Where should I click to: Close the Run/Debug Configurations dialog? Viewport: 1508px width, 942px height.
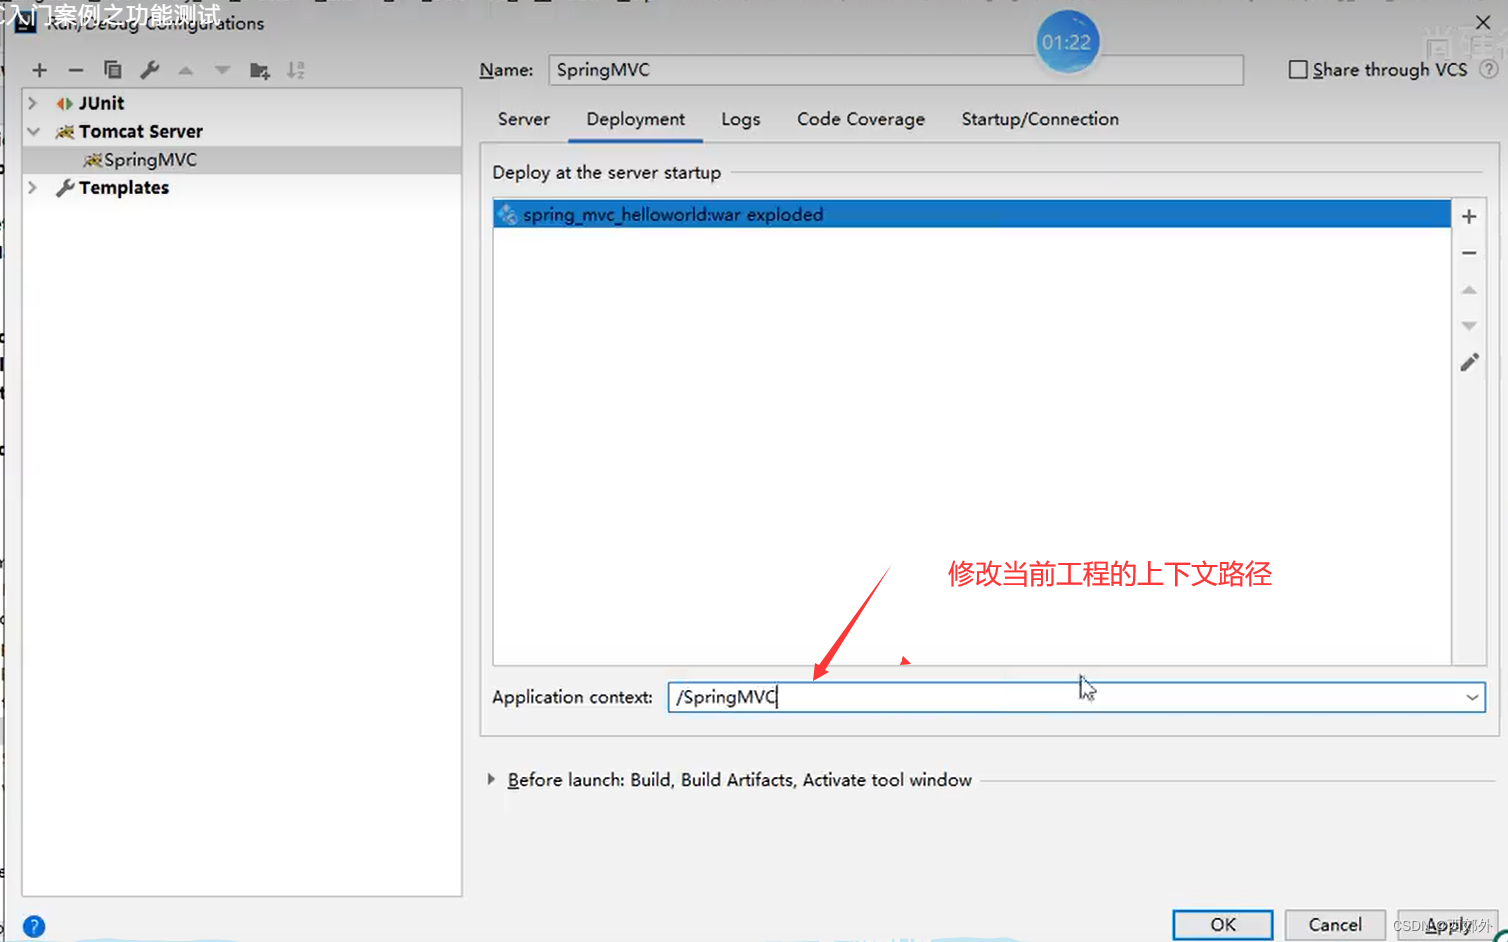(x=1483, y=22)
